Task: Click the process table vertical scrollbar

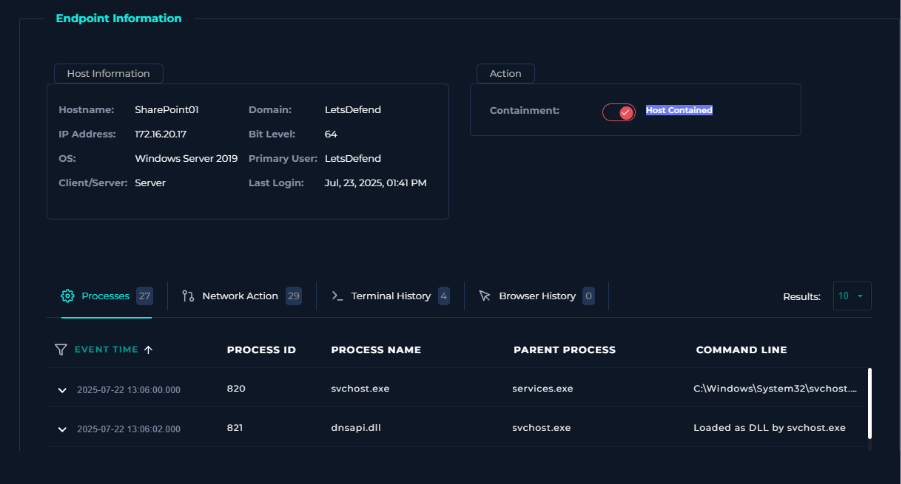Action: click(869, 403)
